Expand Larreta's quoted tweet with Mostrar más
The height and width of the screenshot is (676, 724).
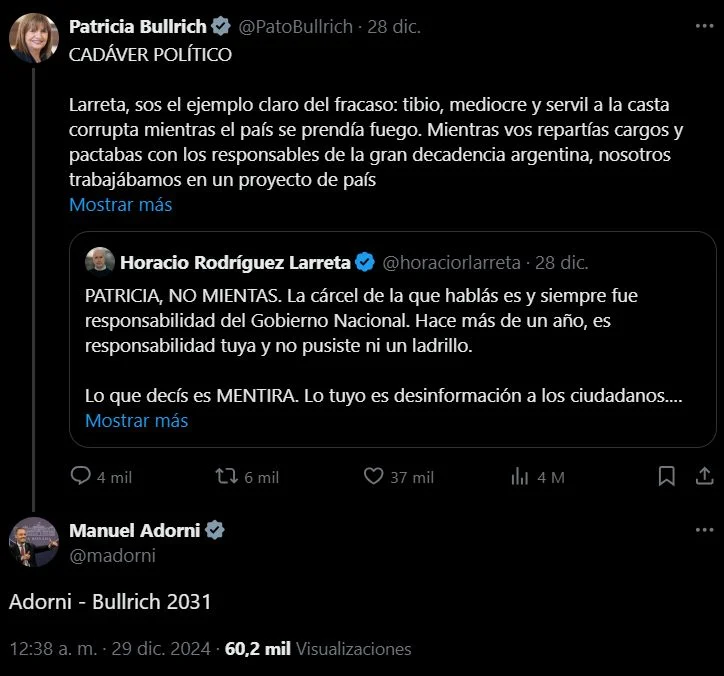[136, 421]
